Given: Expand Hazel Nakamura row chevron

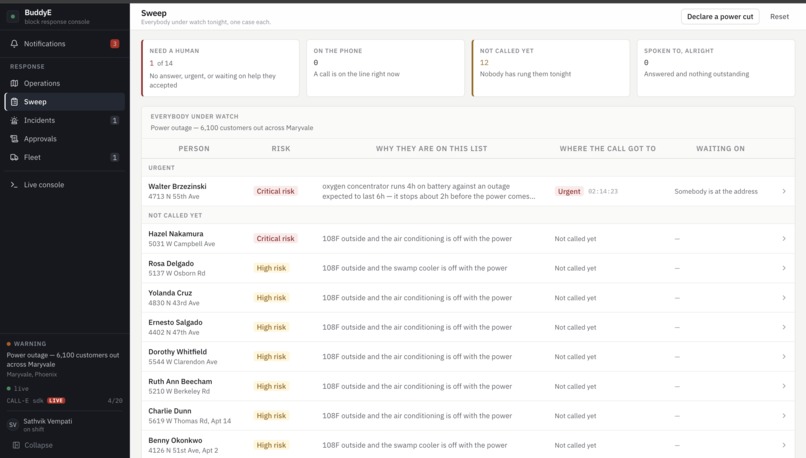Looking at the screenshot, I should pyautogui.click(x=784, y=239).
